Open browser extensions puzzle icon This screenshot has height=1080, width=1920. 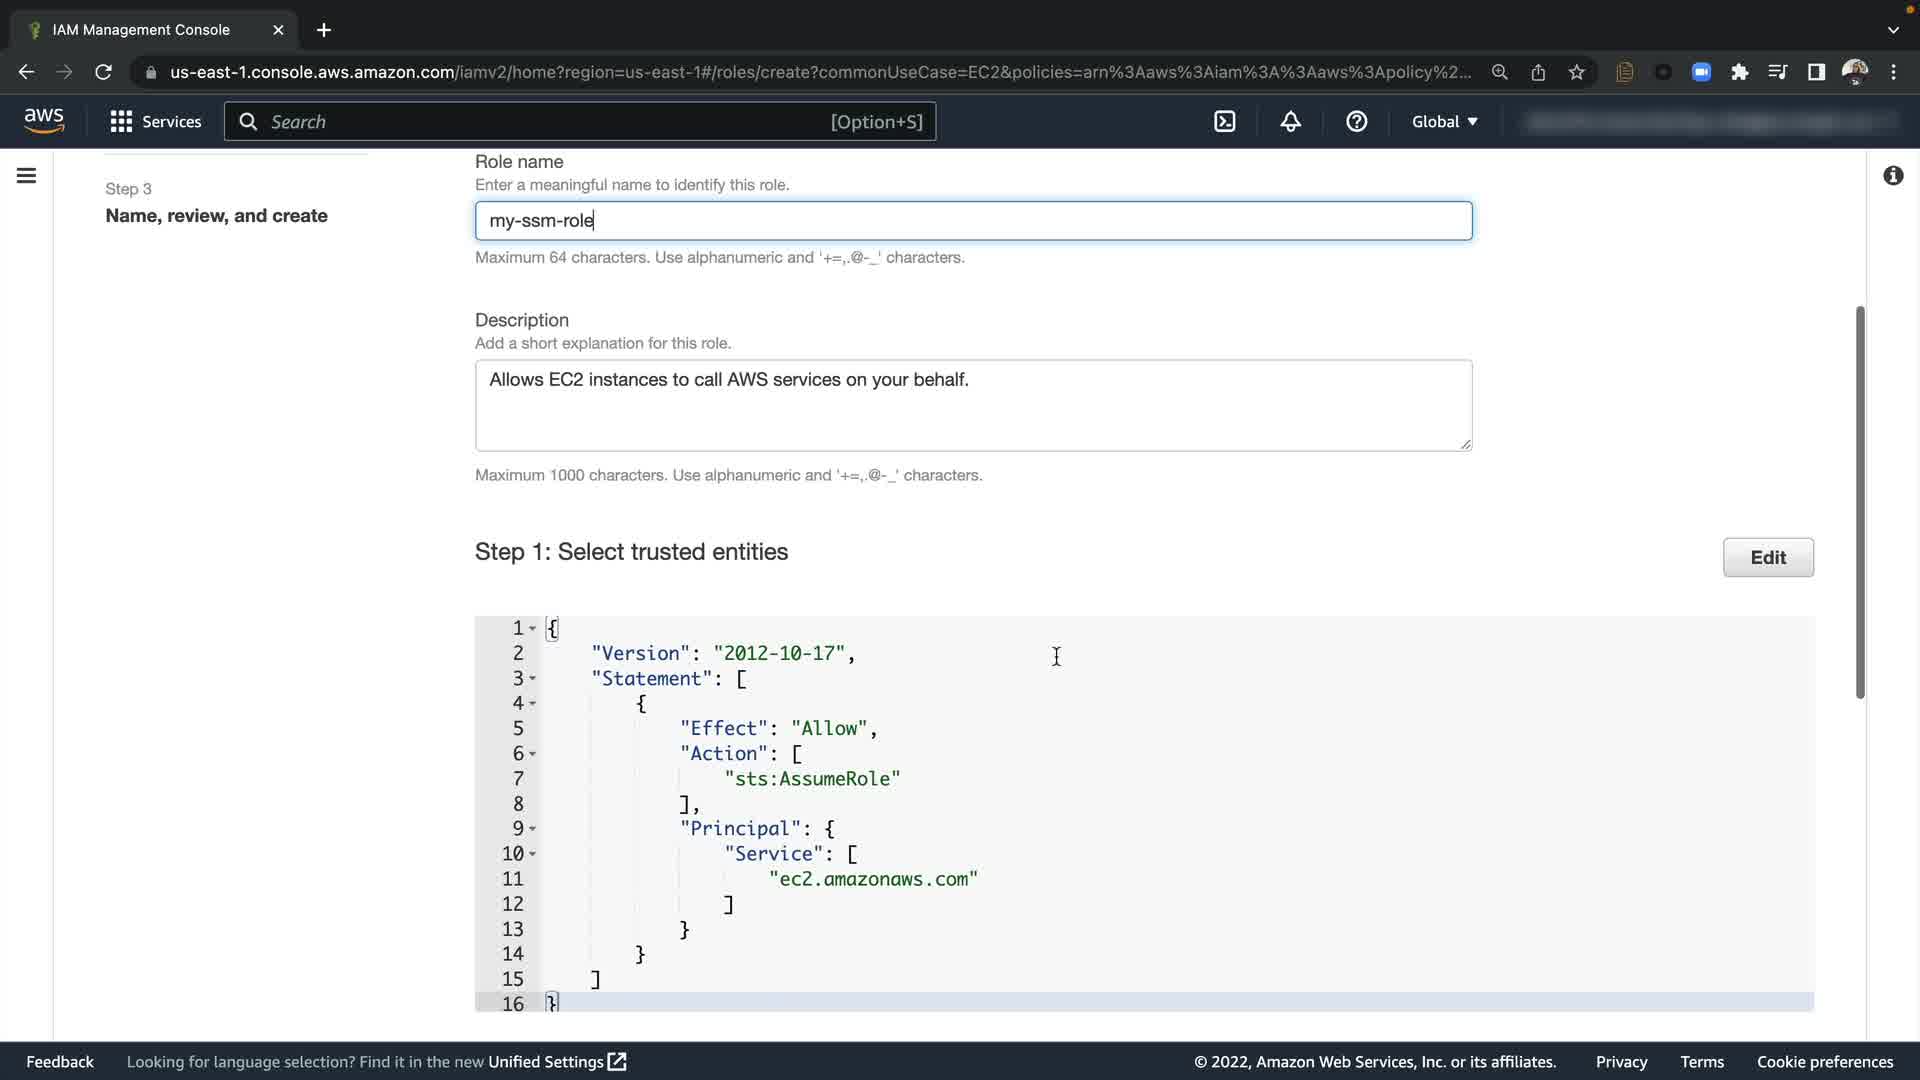click(1740, 72)
